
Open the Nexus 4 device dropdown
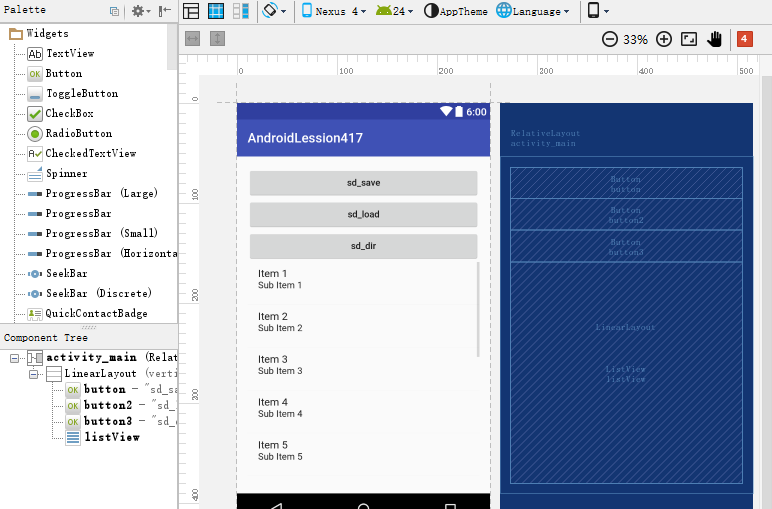[334, 11]
